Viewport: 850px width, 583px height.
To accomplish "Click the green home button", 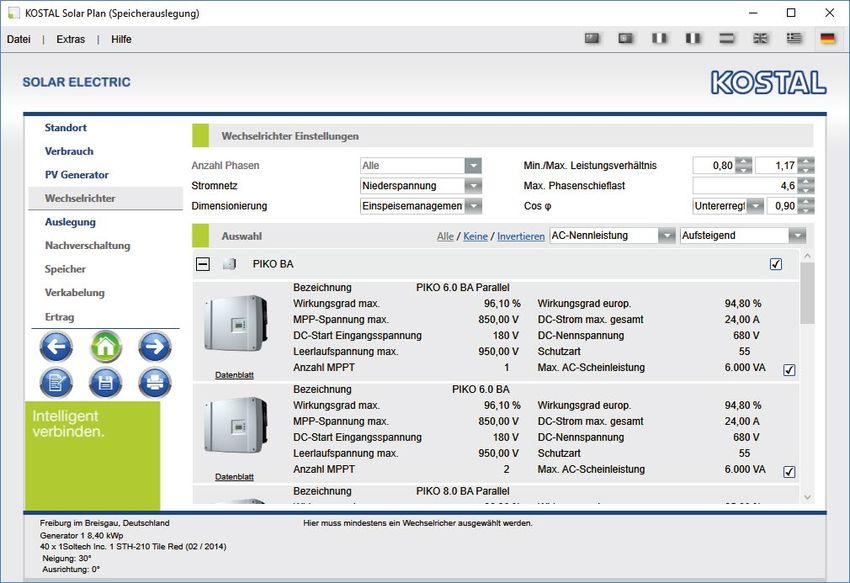I will tap(105, 347).
